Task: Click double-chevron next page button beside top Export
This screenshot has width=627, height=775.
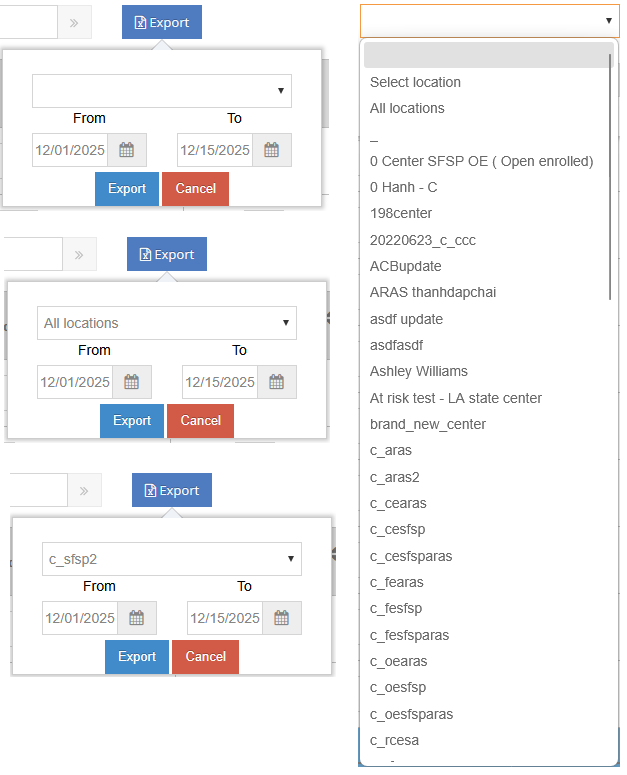Action: (x=74, y=22)
